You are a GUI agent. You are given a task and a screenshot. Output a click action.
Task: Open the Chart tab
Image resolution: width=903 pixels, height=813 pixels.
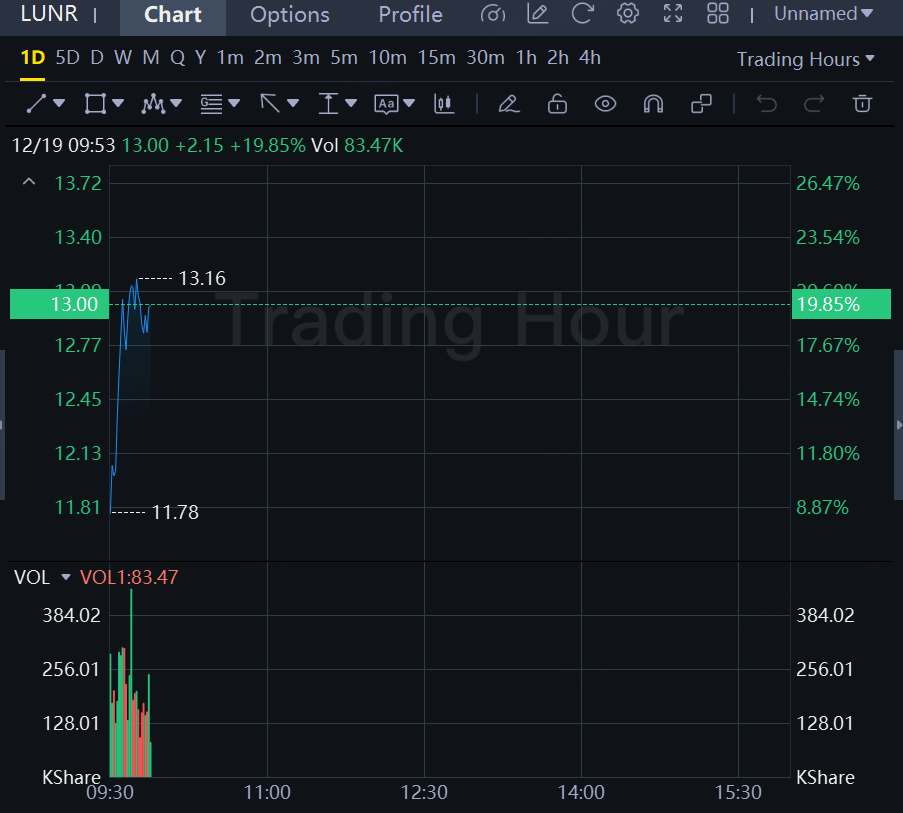click(x=173, y=14)
